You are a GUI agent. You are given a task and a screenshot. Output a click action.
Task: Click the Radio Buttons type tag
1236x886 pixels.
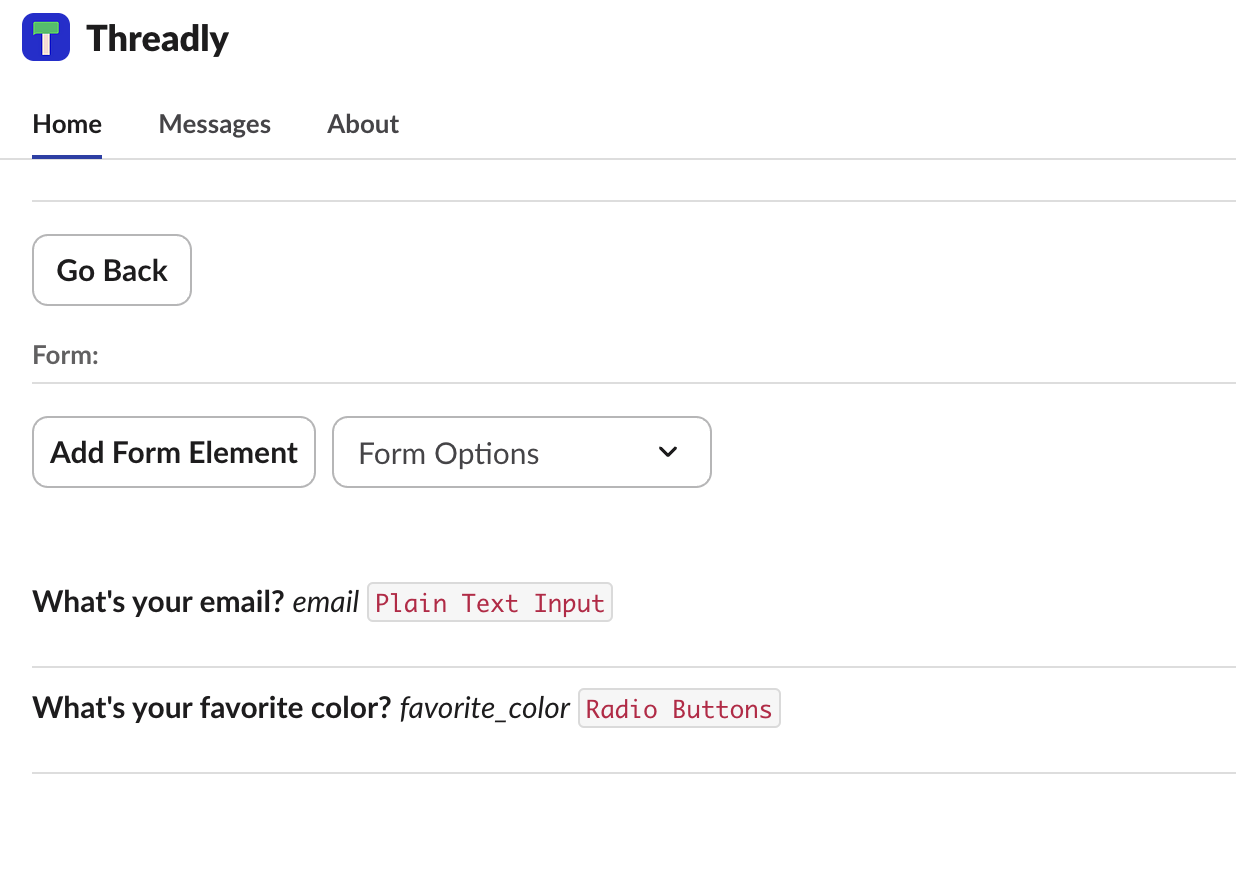679,709
